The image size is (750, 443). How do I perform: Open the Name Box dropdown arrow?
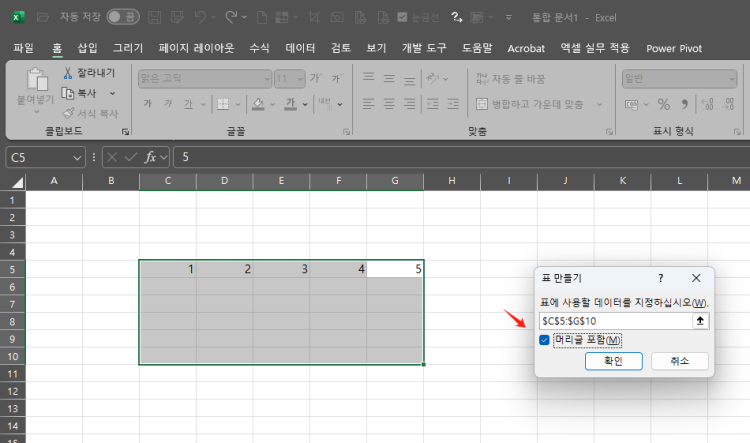point(77,157)
